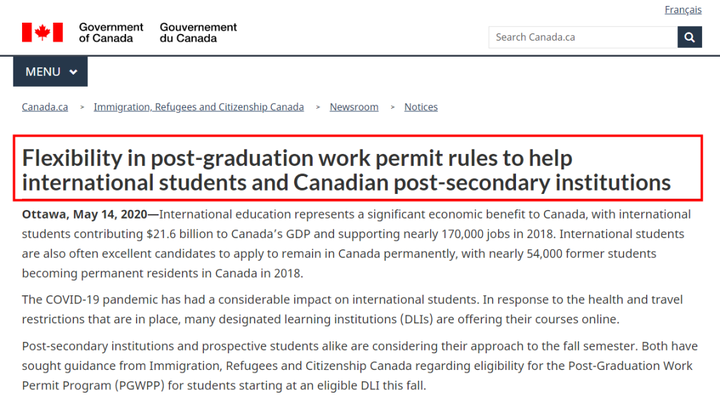Screen dimensions: 720x398
Task: Switch language to Français
Action: (683, 10)
